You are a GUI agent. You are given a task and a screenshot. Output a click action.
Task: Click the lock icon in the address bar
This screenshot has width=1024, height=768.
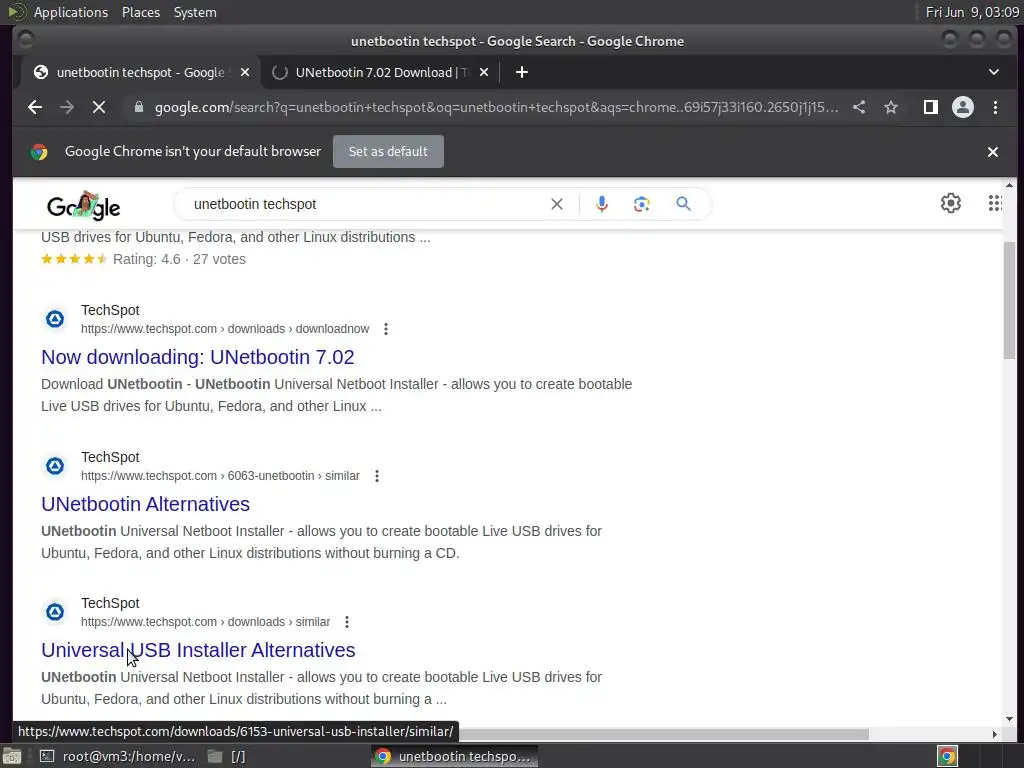point(138,107)
